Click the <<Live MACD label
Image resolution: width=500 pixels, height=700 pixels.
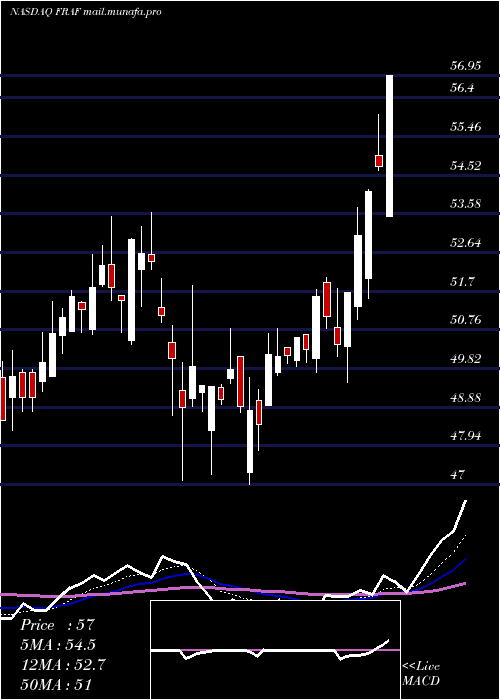pos(421,673)
